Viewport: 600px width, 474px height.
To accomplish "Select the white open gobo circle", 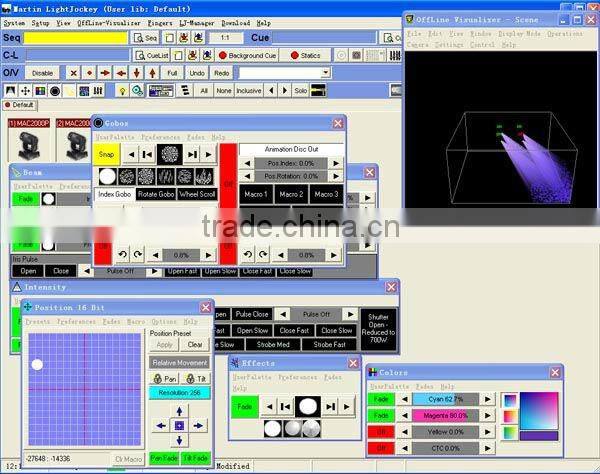I will 106,176.
